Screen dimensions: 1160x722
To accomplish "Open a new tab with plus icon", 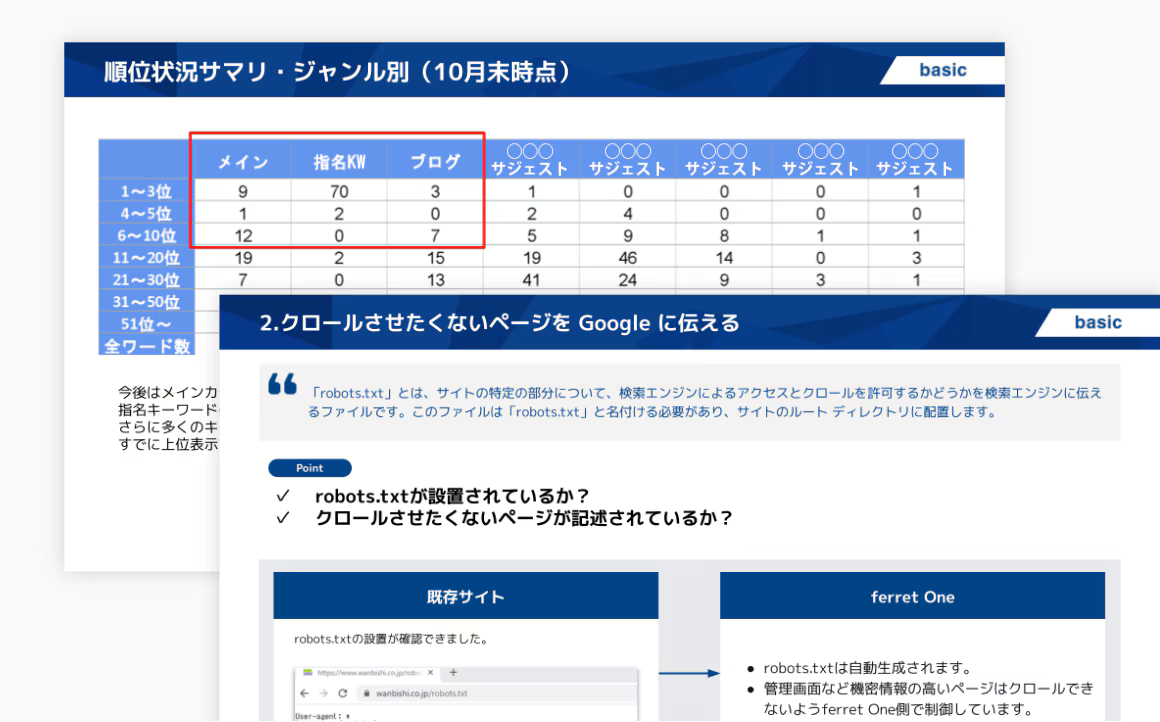I will coord(453,672).
